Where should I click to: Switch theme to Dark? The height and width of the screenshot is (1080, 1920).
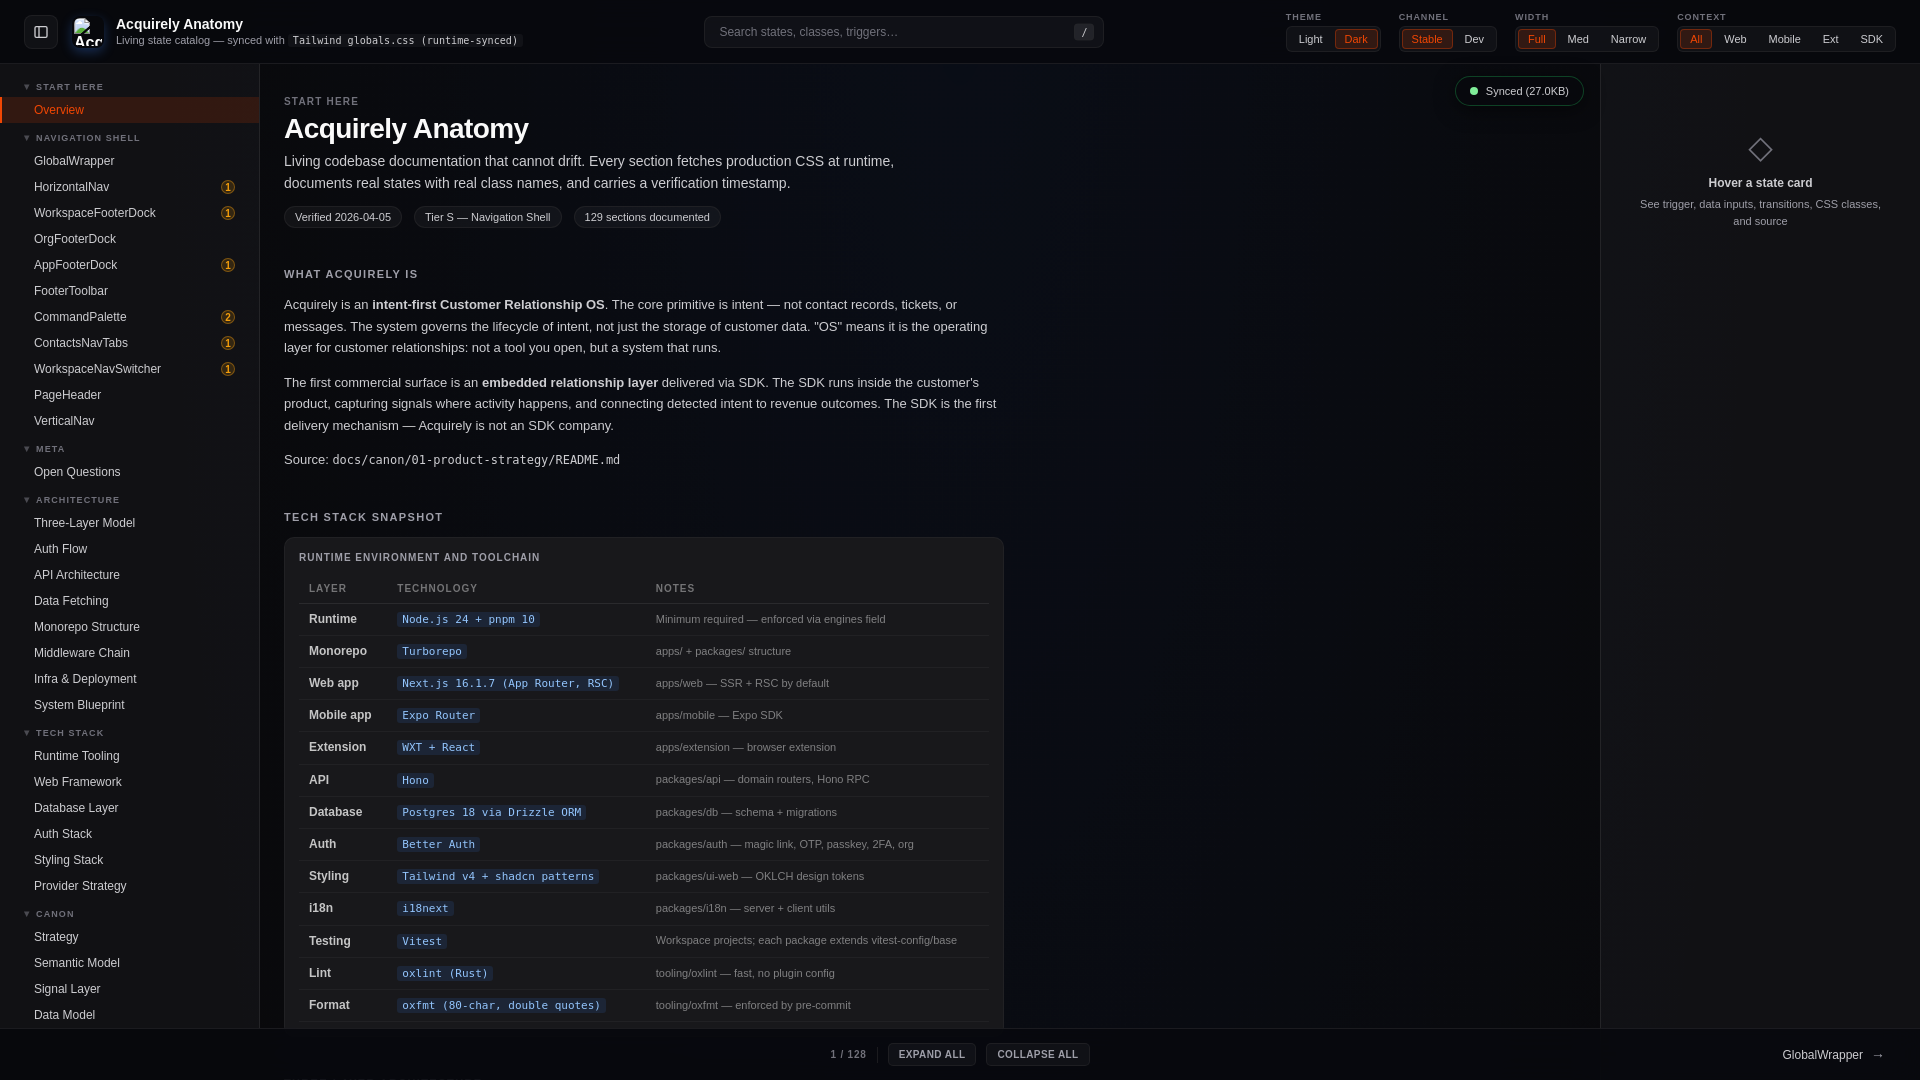coord(1356,39)
